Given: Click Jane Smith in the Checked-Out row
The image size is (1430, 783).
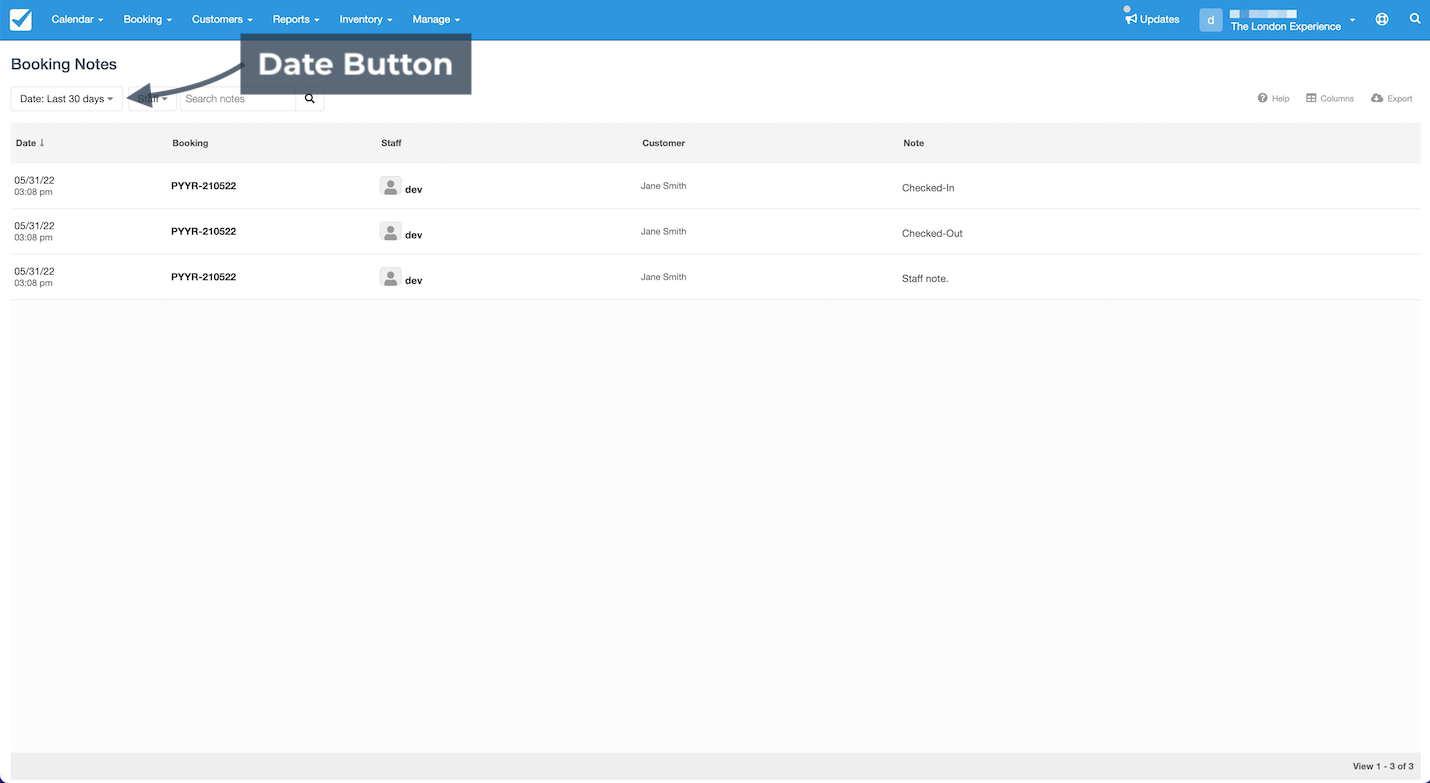Looking at the screenshot, I should (x=664, y=231).
